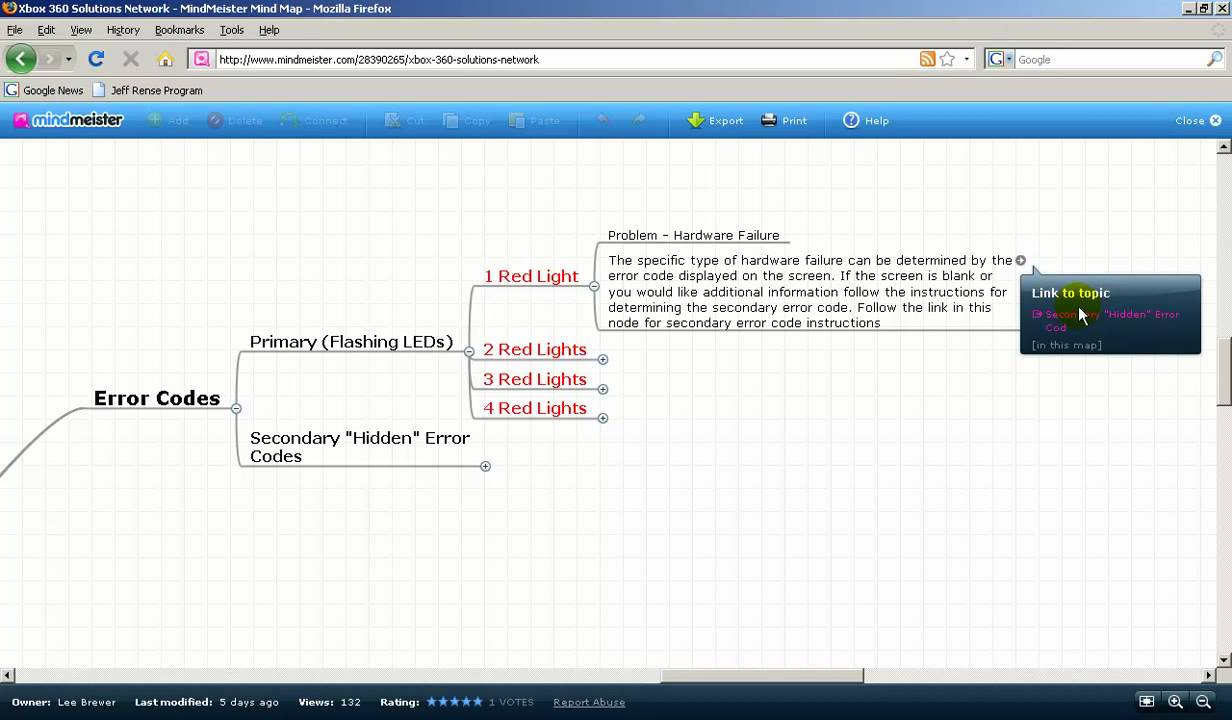This screenshot has width=1232, height=720.
Task: Click the link arrow icon on the hardware failure note
Action: click(1021, 260)
